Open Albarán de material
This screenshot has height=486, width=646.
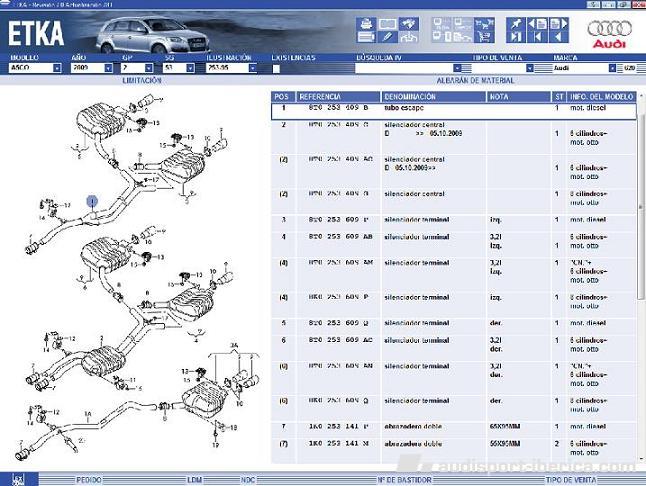click(475, 80)
